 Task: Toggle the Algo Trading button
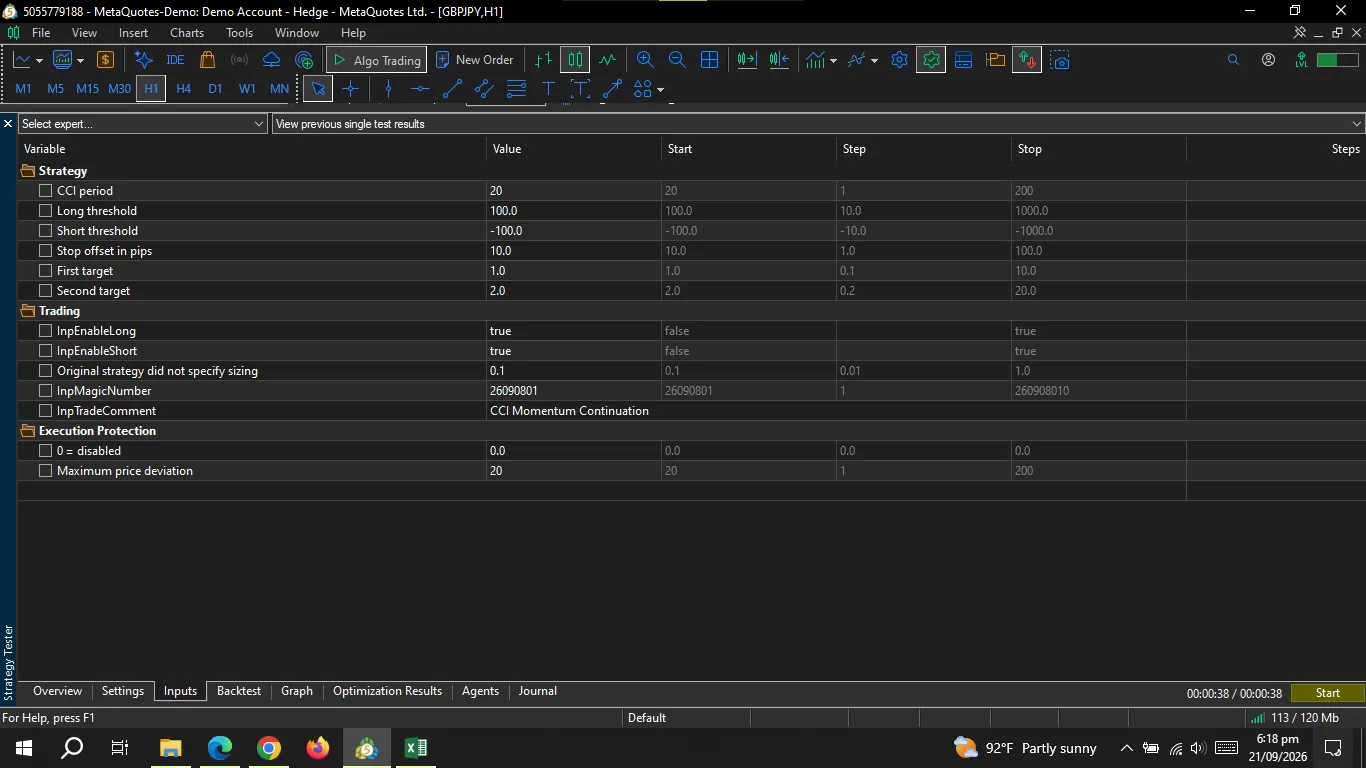[x=377, y=60]
